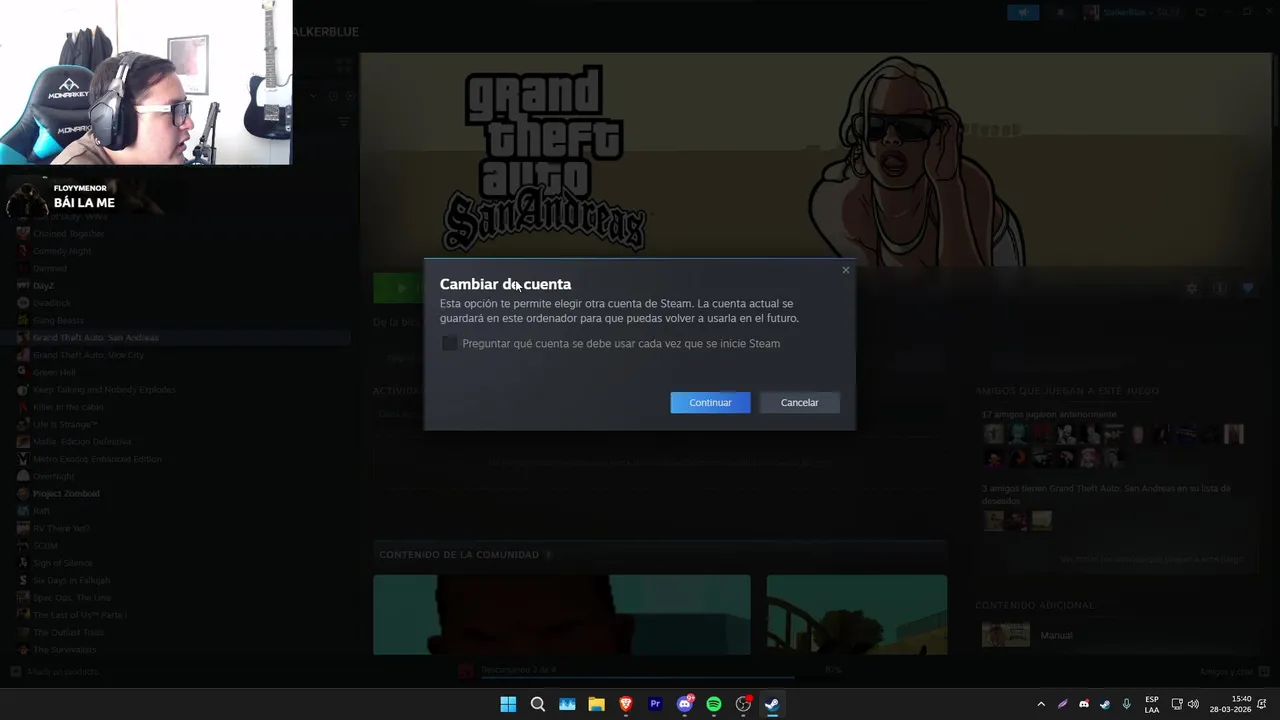
Task: Launch Brave browser from the taskbar
Action: tap(626, 704)
